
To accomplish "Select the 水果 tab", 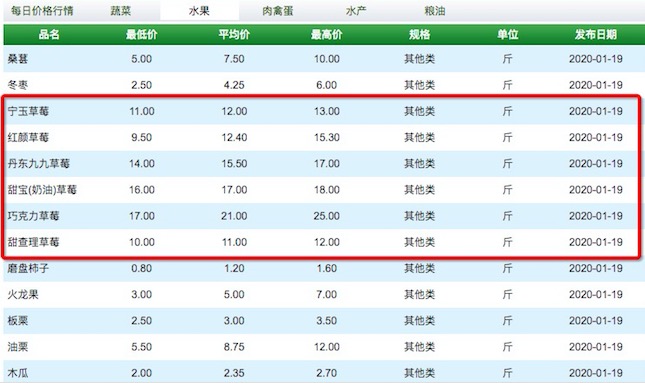I will pyautogui.click(x=200, y=11).
